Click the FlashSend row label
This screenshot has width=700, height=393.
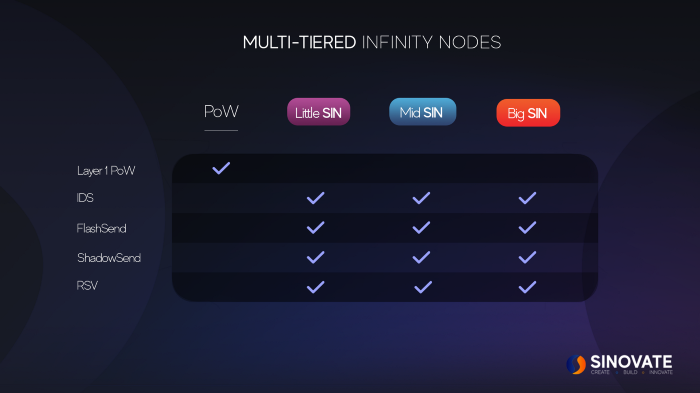(x=101, y=228)
